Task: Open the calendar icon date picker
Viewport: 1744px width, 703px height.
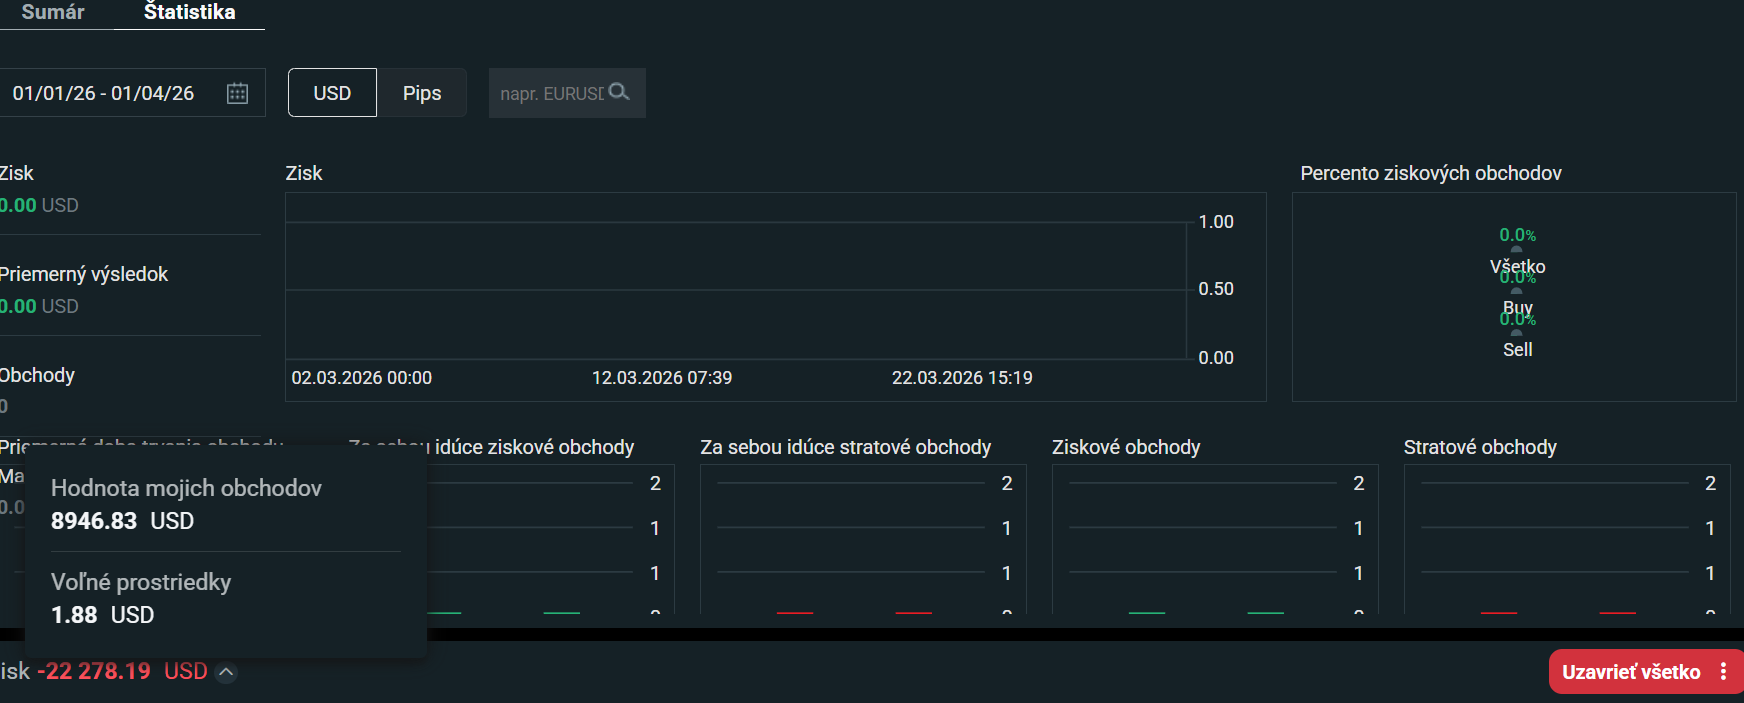Action: 237,93
